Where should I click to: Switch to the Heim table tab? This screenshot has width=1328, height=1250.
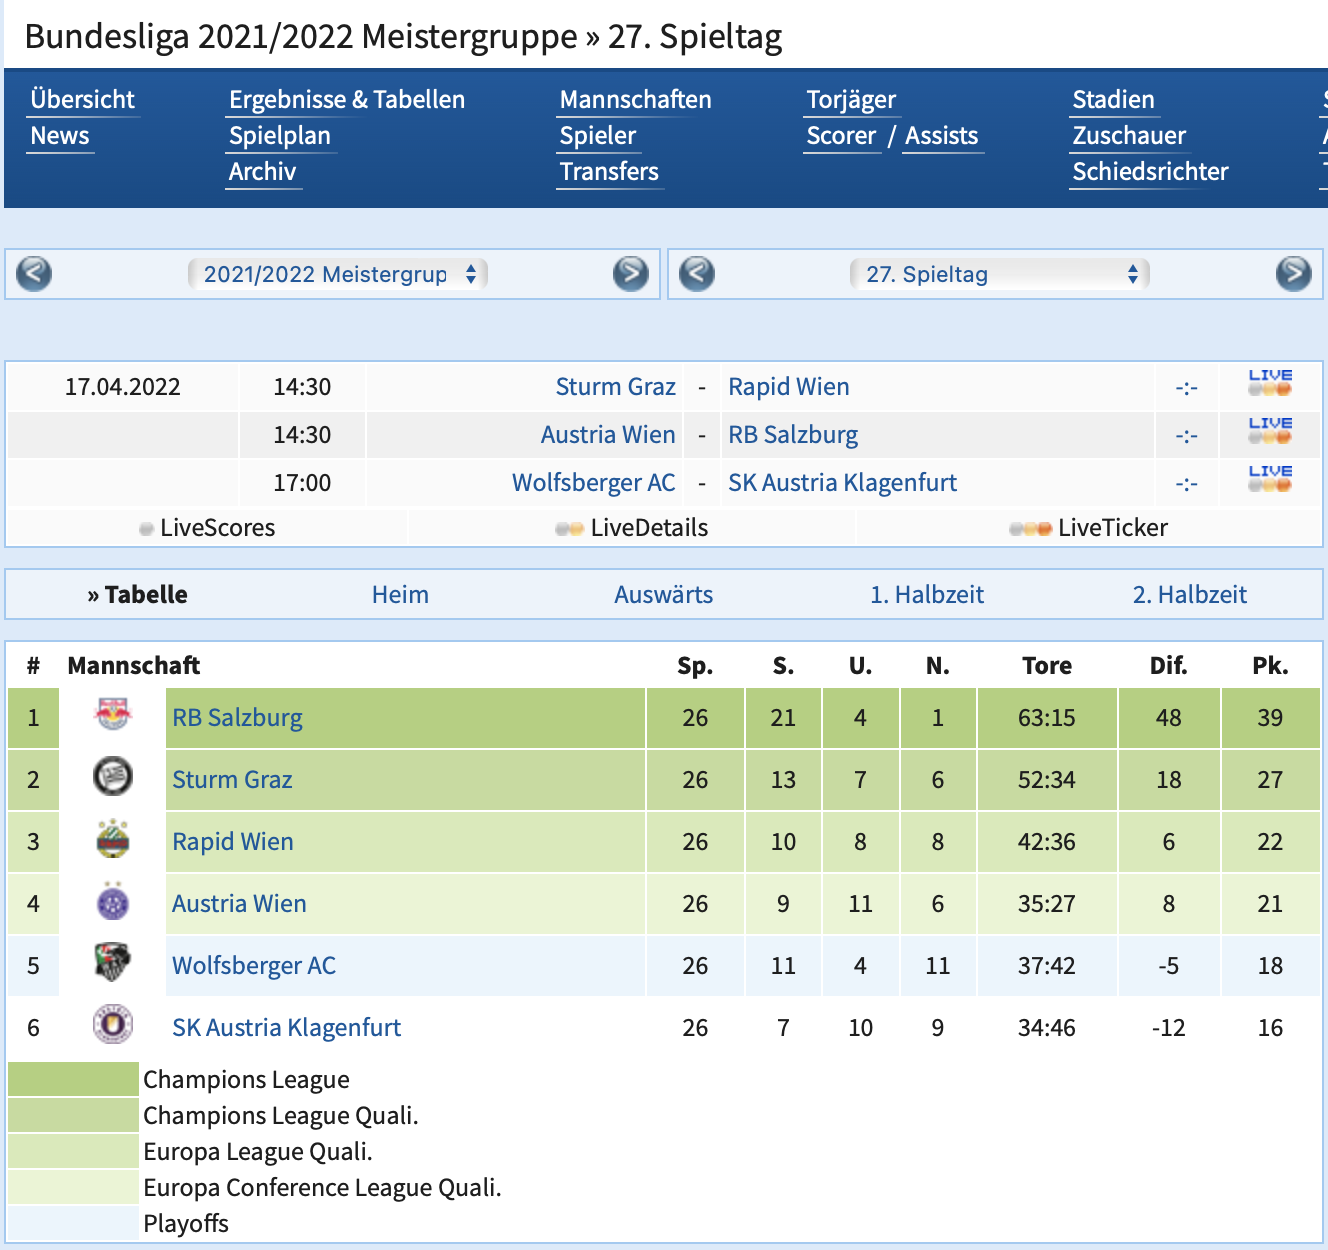(x=400, y=595)
